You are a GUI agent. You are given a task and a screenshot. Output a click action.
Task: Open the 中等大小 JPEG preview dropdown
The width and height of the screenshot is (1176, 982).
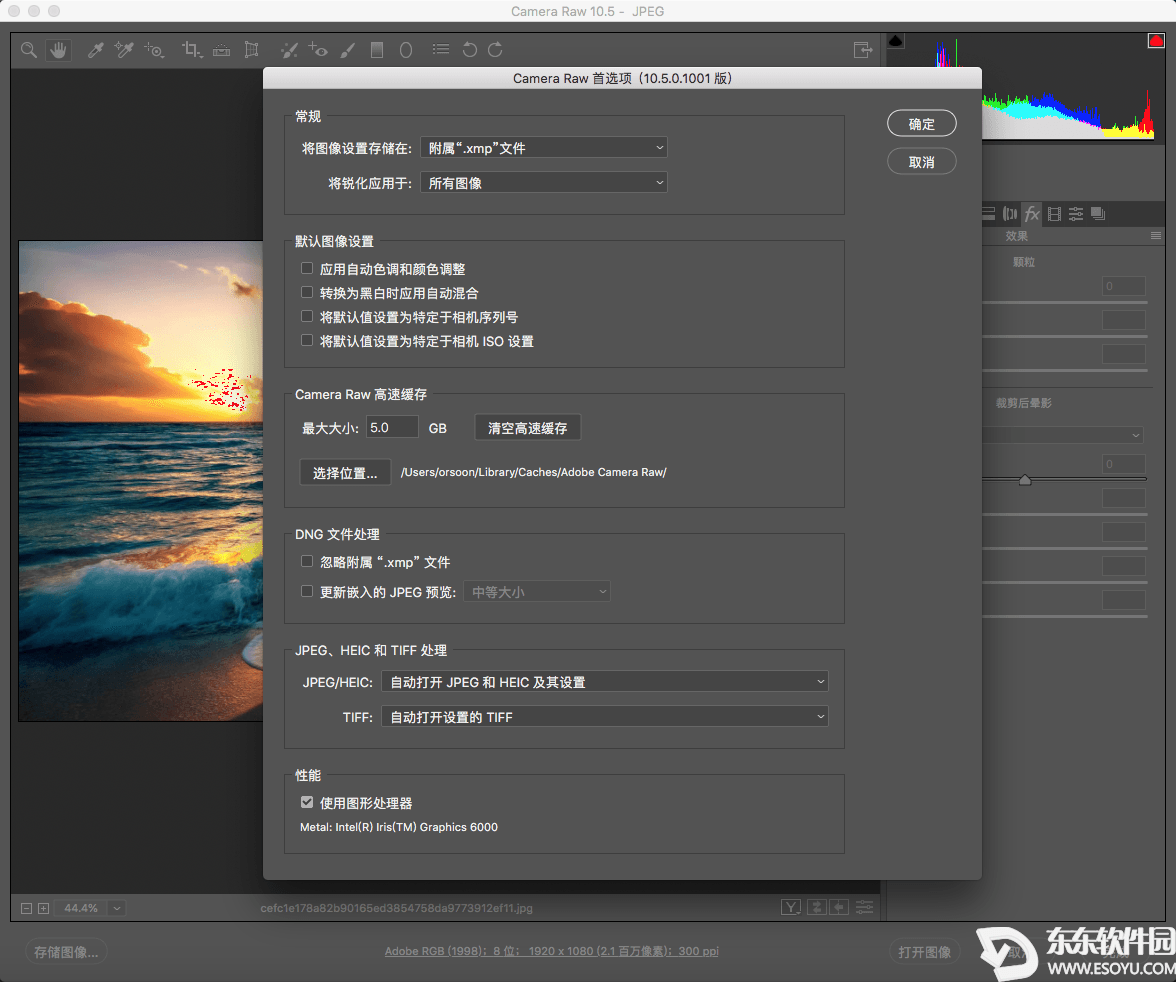coord(537,591)
